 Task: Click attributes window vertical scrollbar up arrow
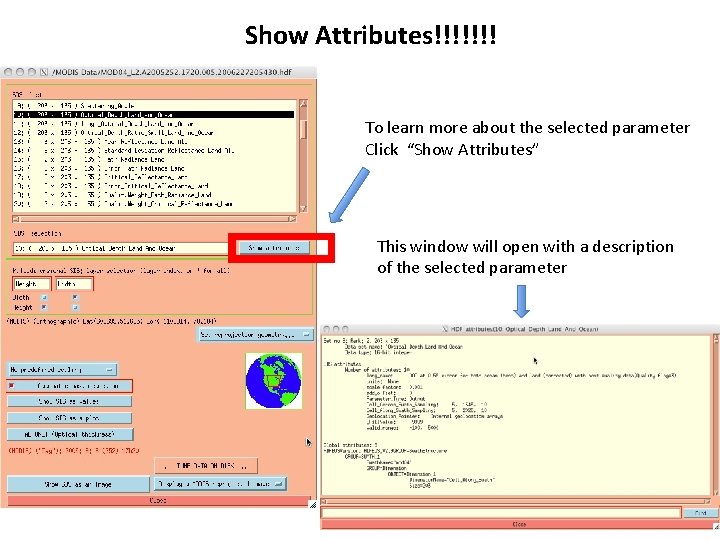pyautogui.click(x=716, y=339)
